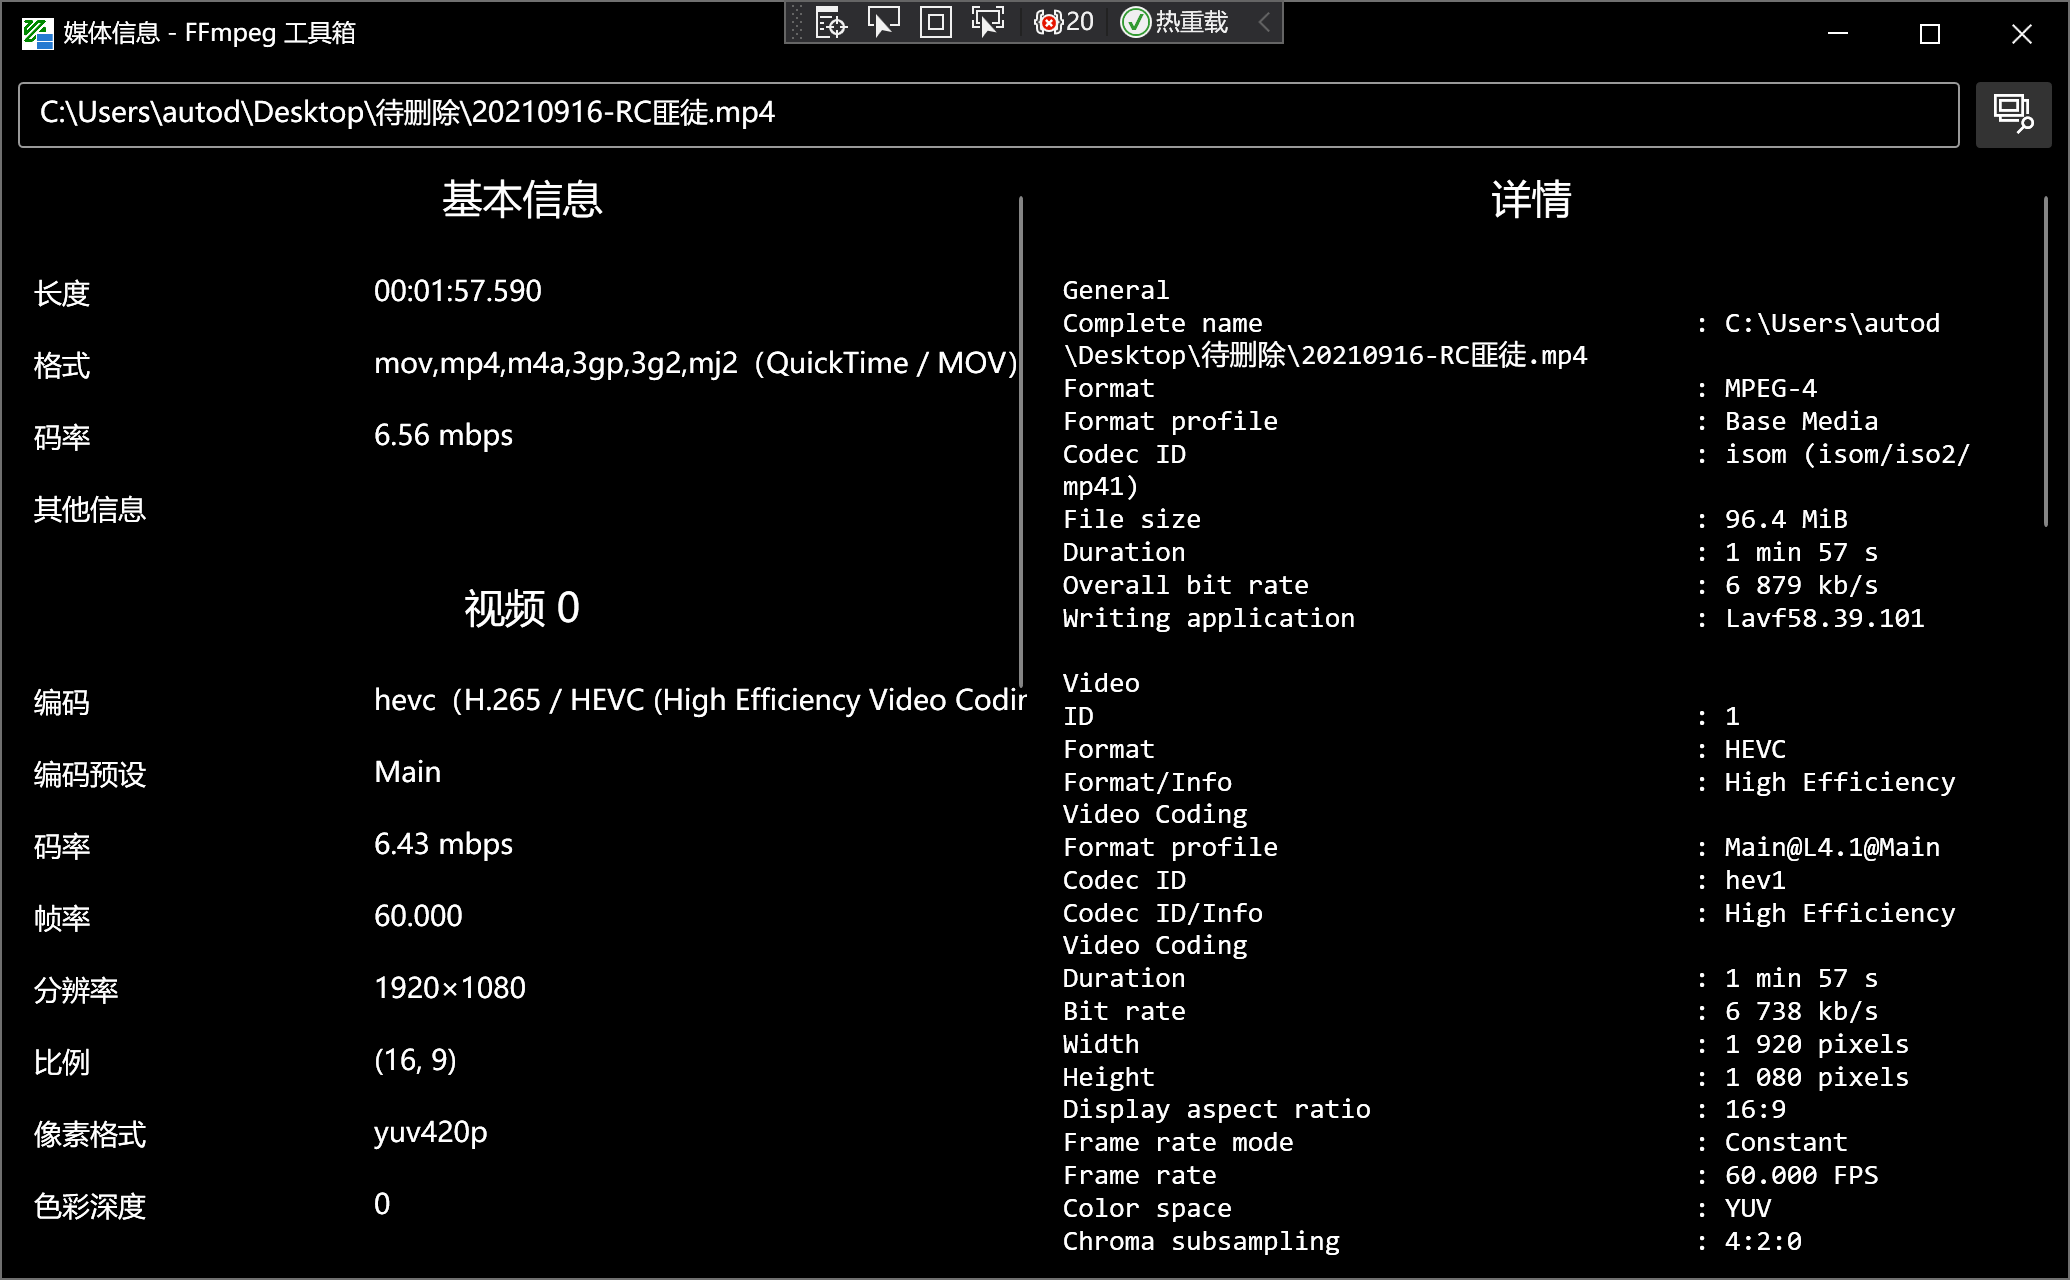Close the media info window
This screenshot has width=2070, height=1280.
[x=2022, y=34]
